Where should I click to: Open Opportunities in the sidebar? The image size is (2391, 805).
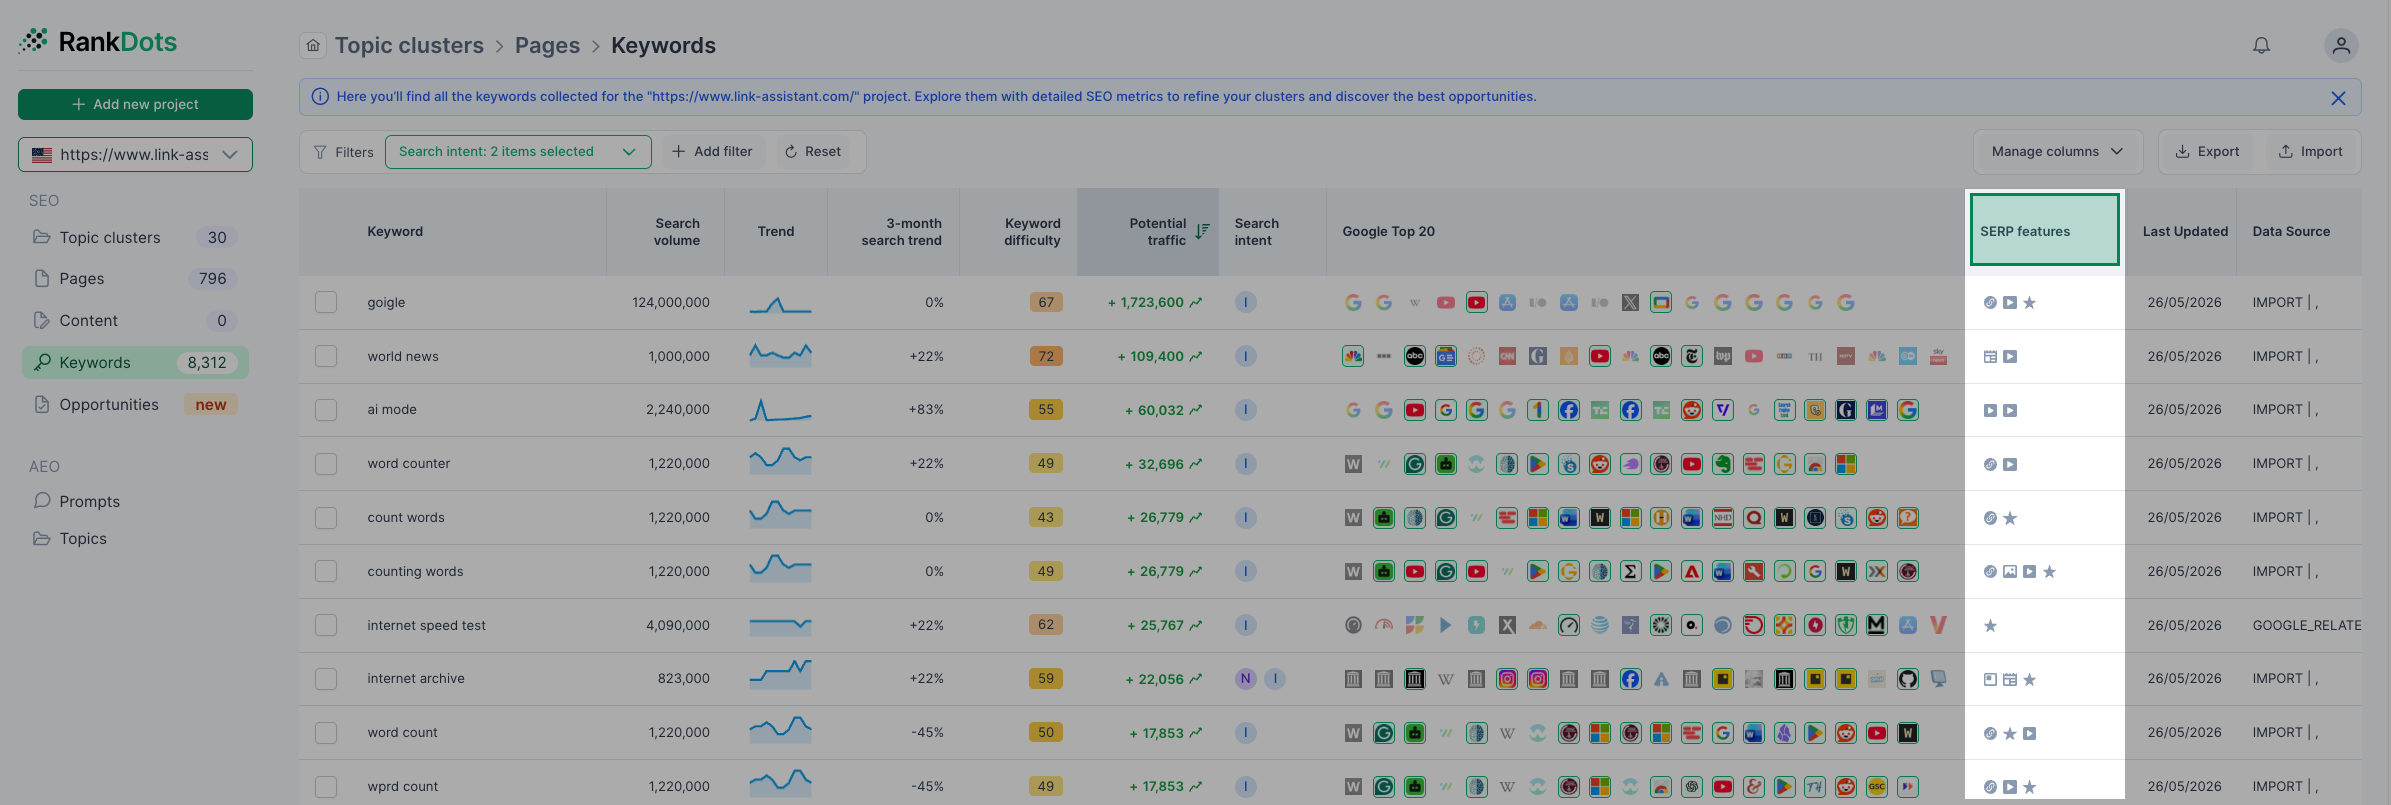click(x=135, y=405)
